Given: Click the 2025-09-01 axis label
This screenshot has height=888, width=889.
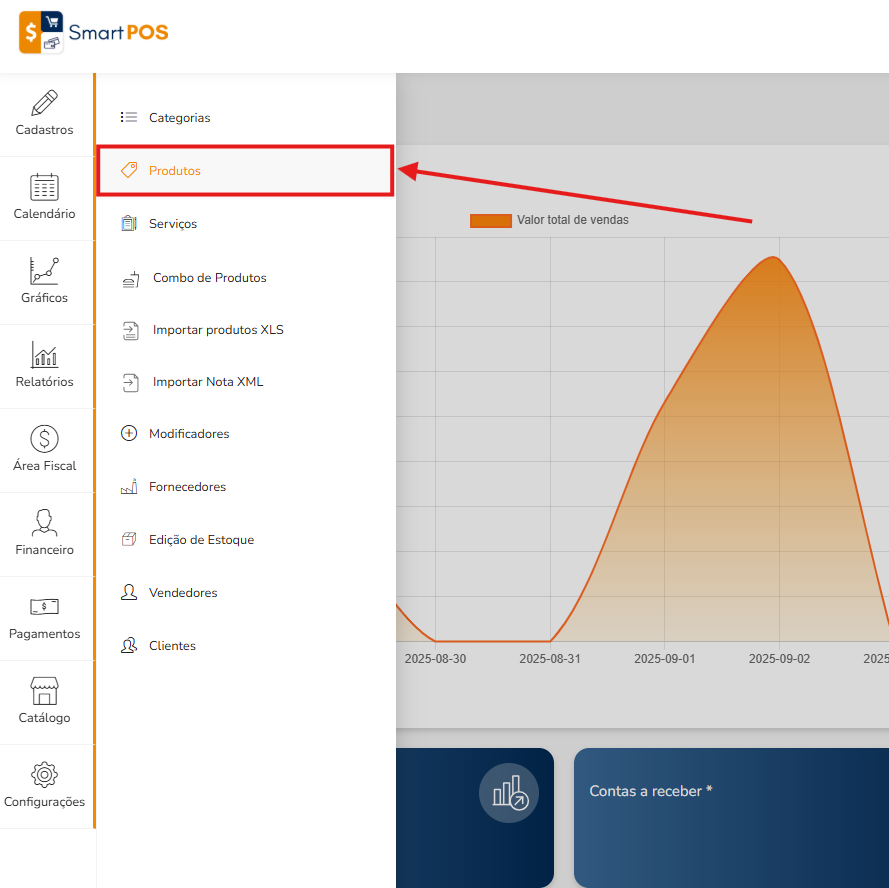Looking at the screenshot, I should pyautogui.click(x=664, y=659).
